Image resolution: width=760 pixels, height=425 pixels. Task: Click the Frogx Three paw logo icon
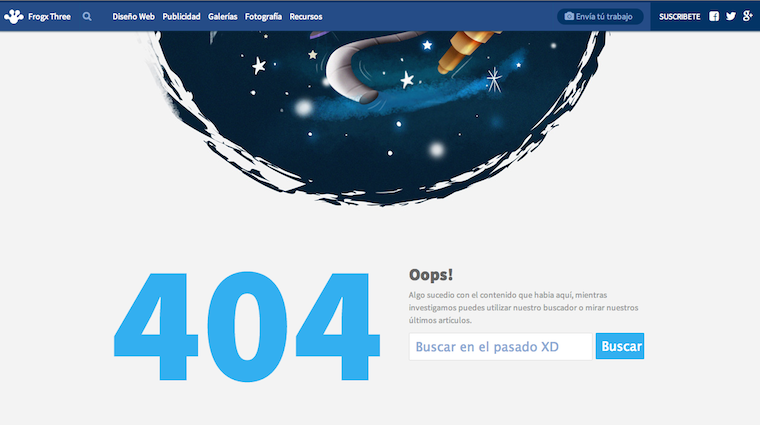point(13,16)
